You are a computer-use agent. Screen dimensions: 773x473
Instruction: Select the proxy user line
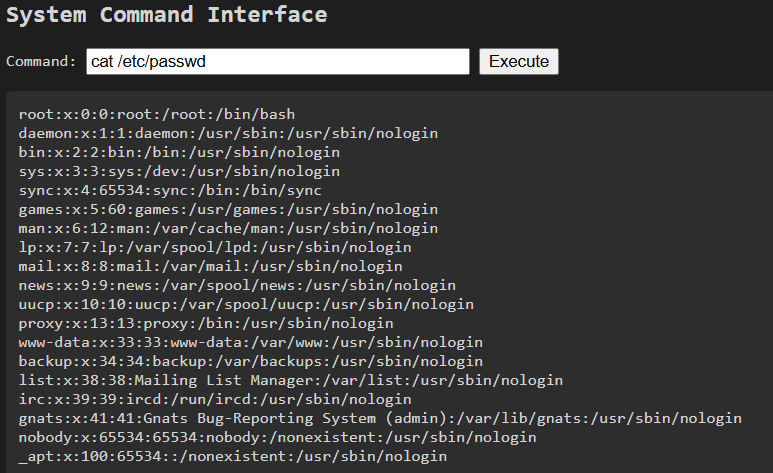206,324
